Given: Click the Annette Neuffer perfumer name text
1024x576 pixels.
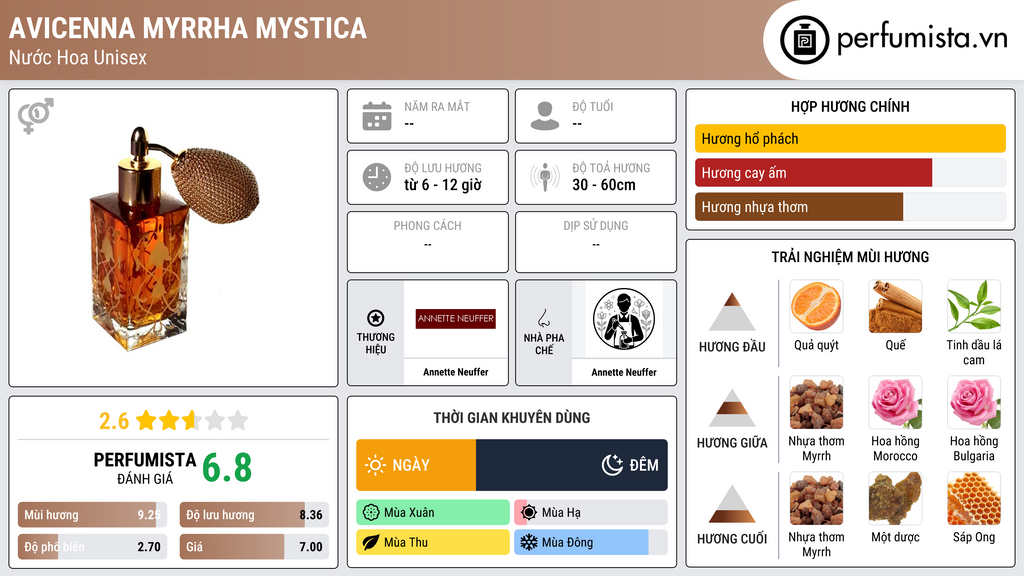Looking at the screenshot, I should [624, 372].
